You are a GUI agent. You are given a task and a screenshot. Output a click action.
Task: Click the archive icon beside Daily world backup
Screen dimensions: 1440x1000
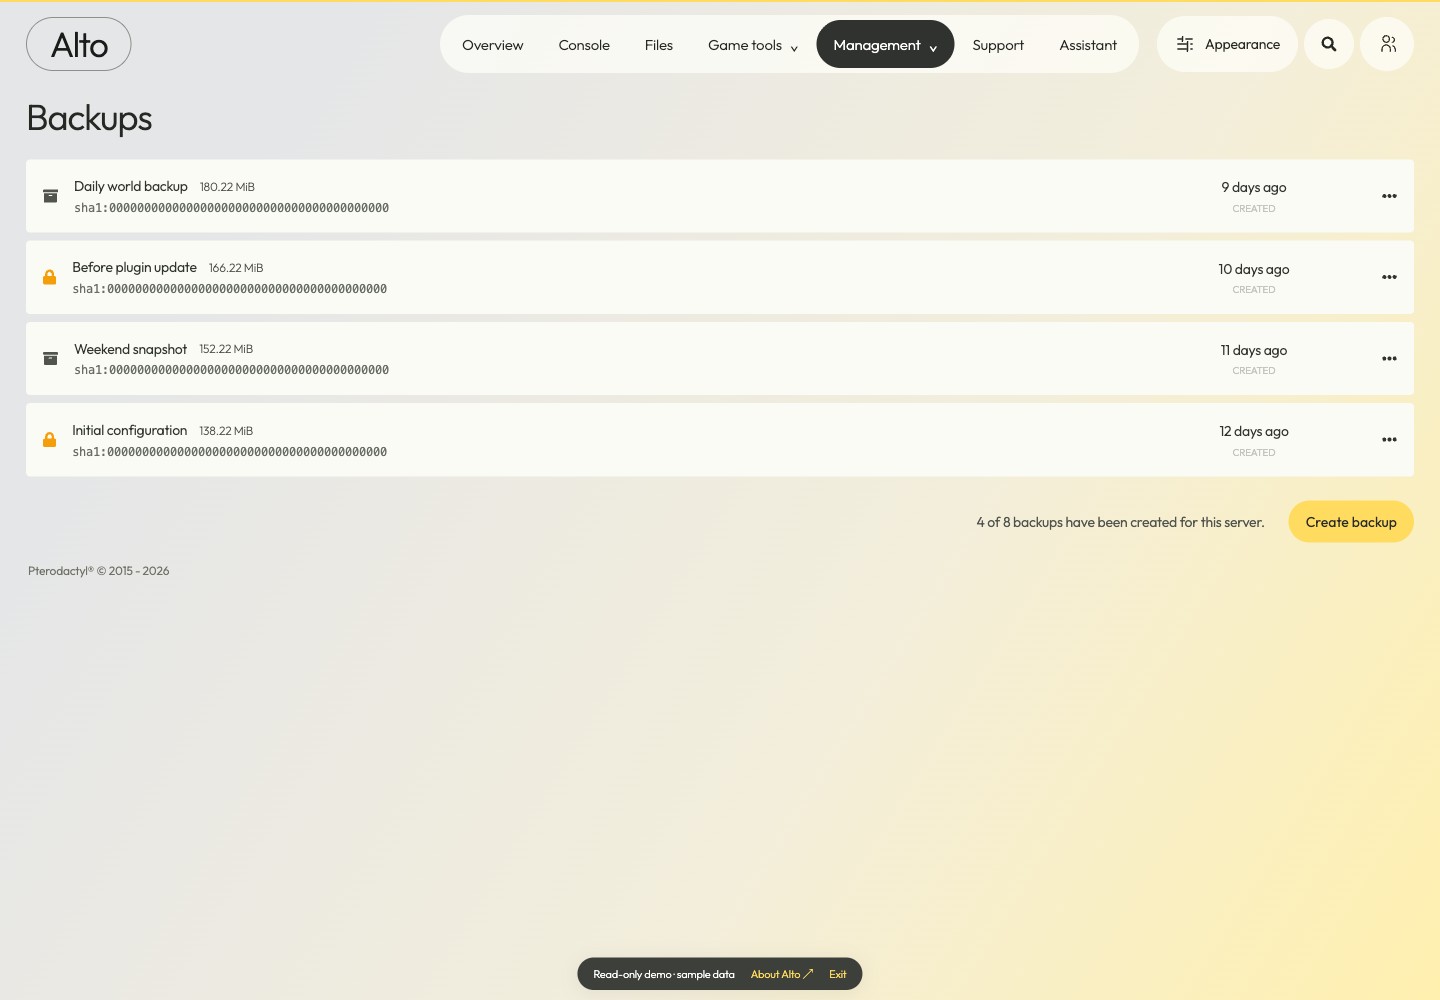(x=50, y=196)
